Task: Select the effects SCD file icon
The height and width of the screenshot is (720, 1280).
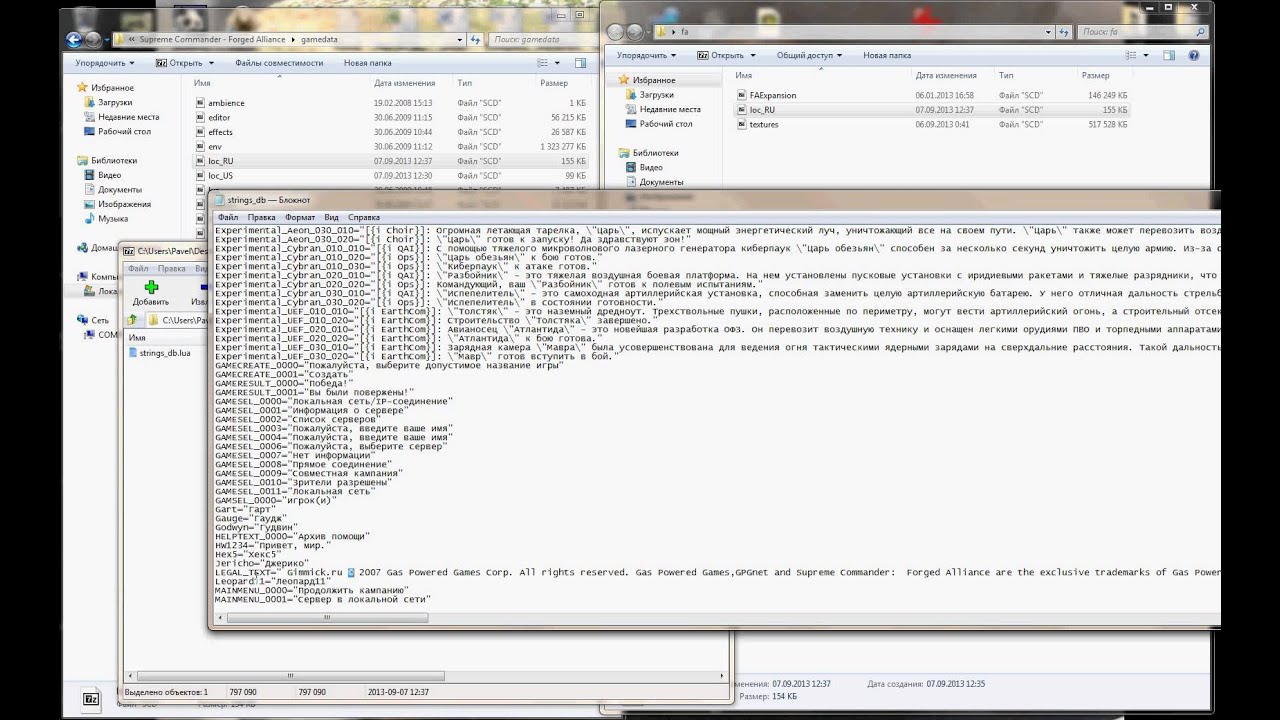Action: click(x=200, y=132)
